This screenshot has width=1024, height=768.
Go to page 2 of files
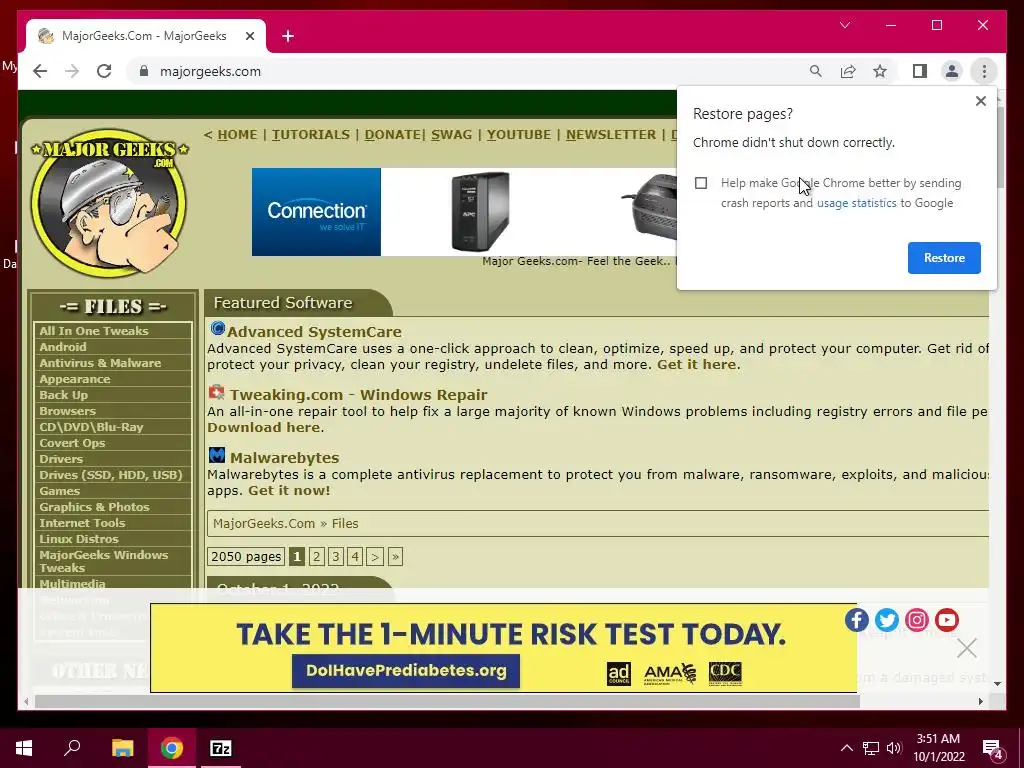click(x=316, y=556)
